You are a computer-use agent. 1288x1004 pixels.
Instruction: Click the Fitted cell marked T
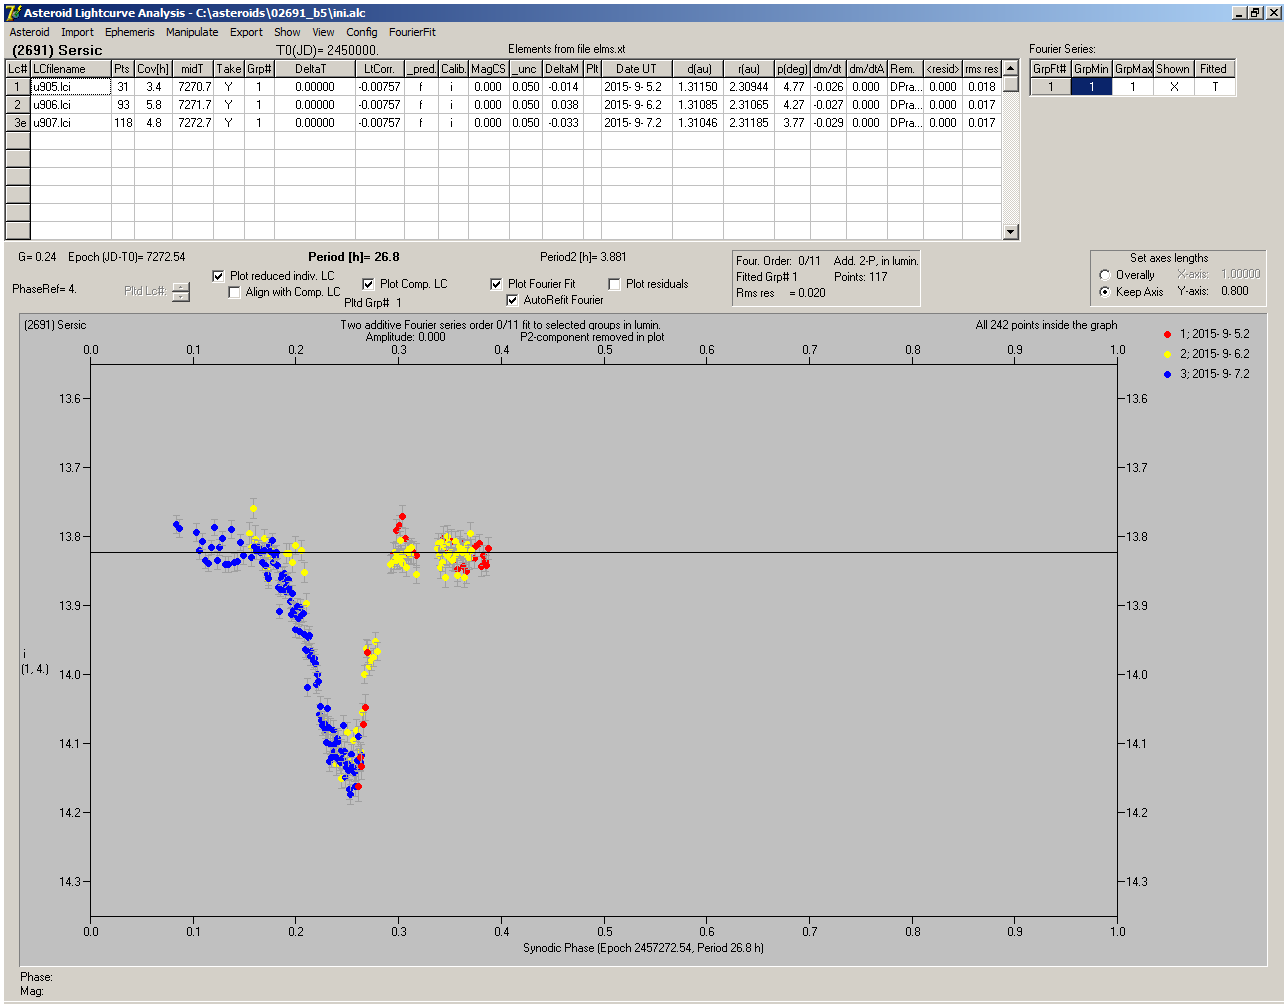1213,87
